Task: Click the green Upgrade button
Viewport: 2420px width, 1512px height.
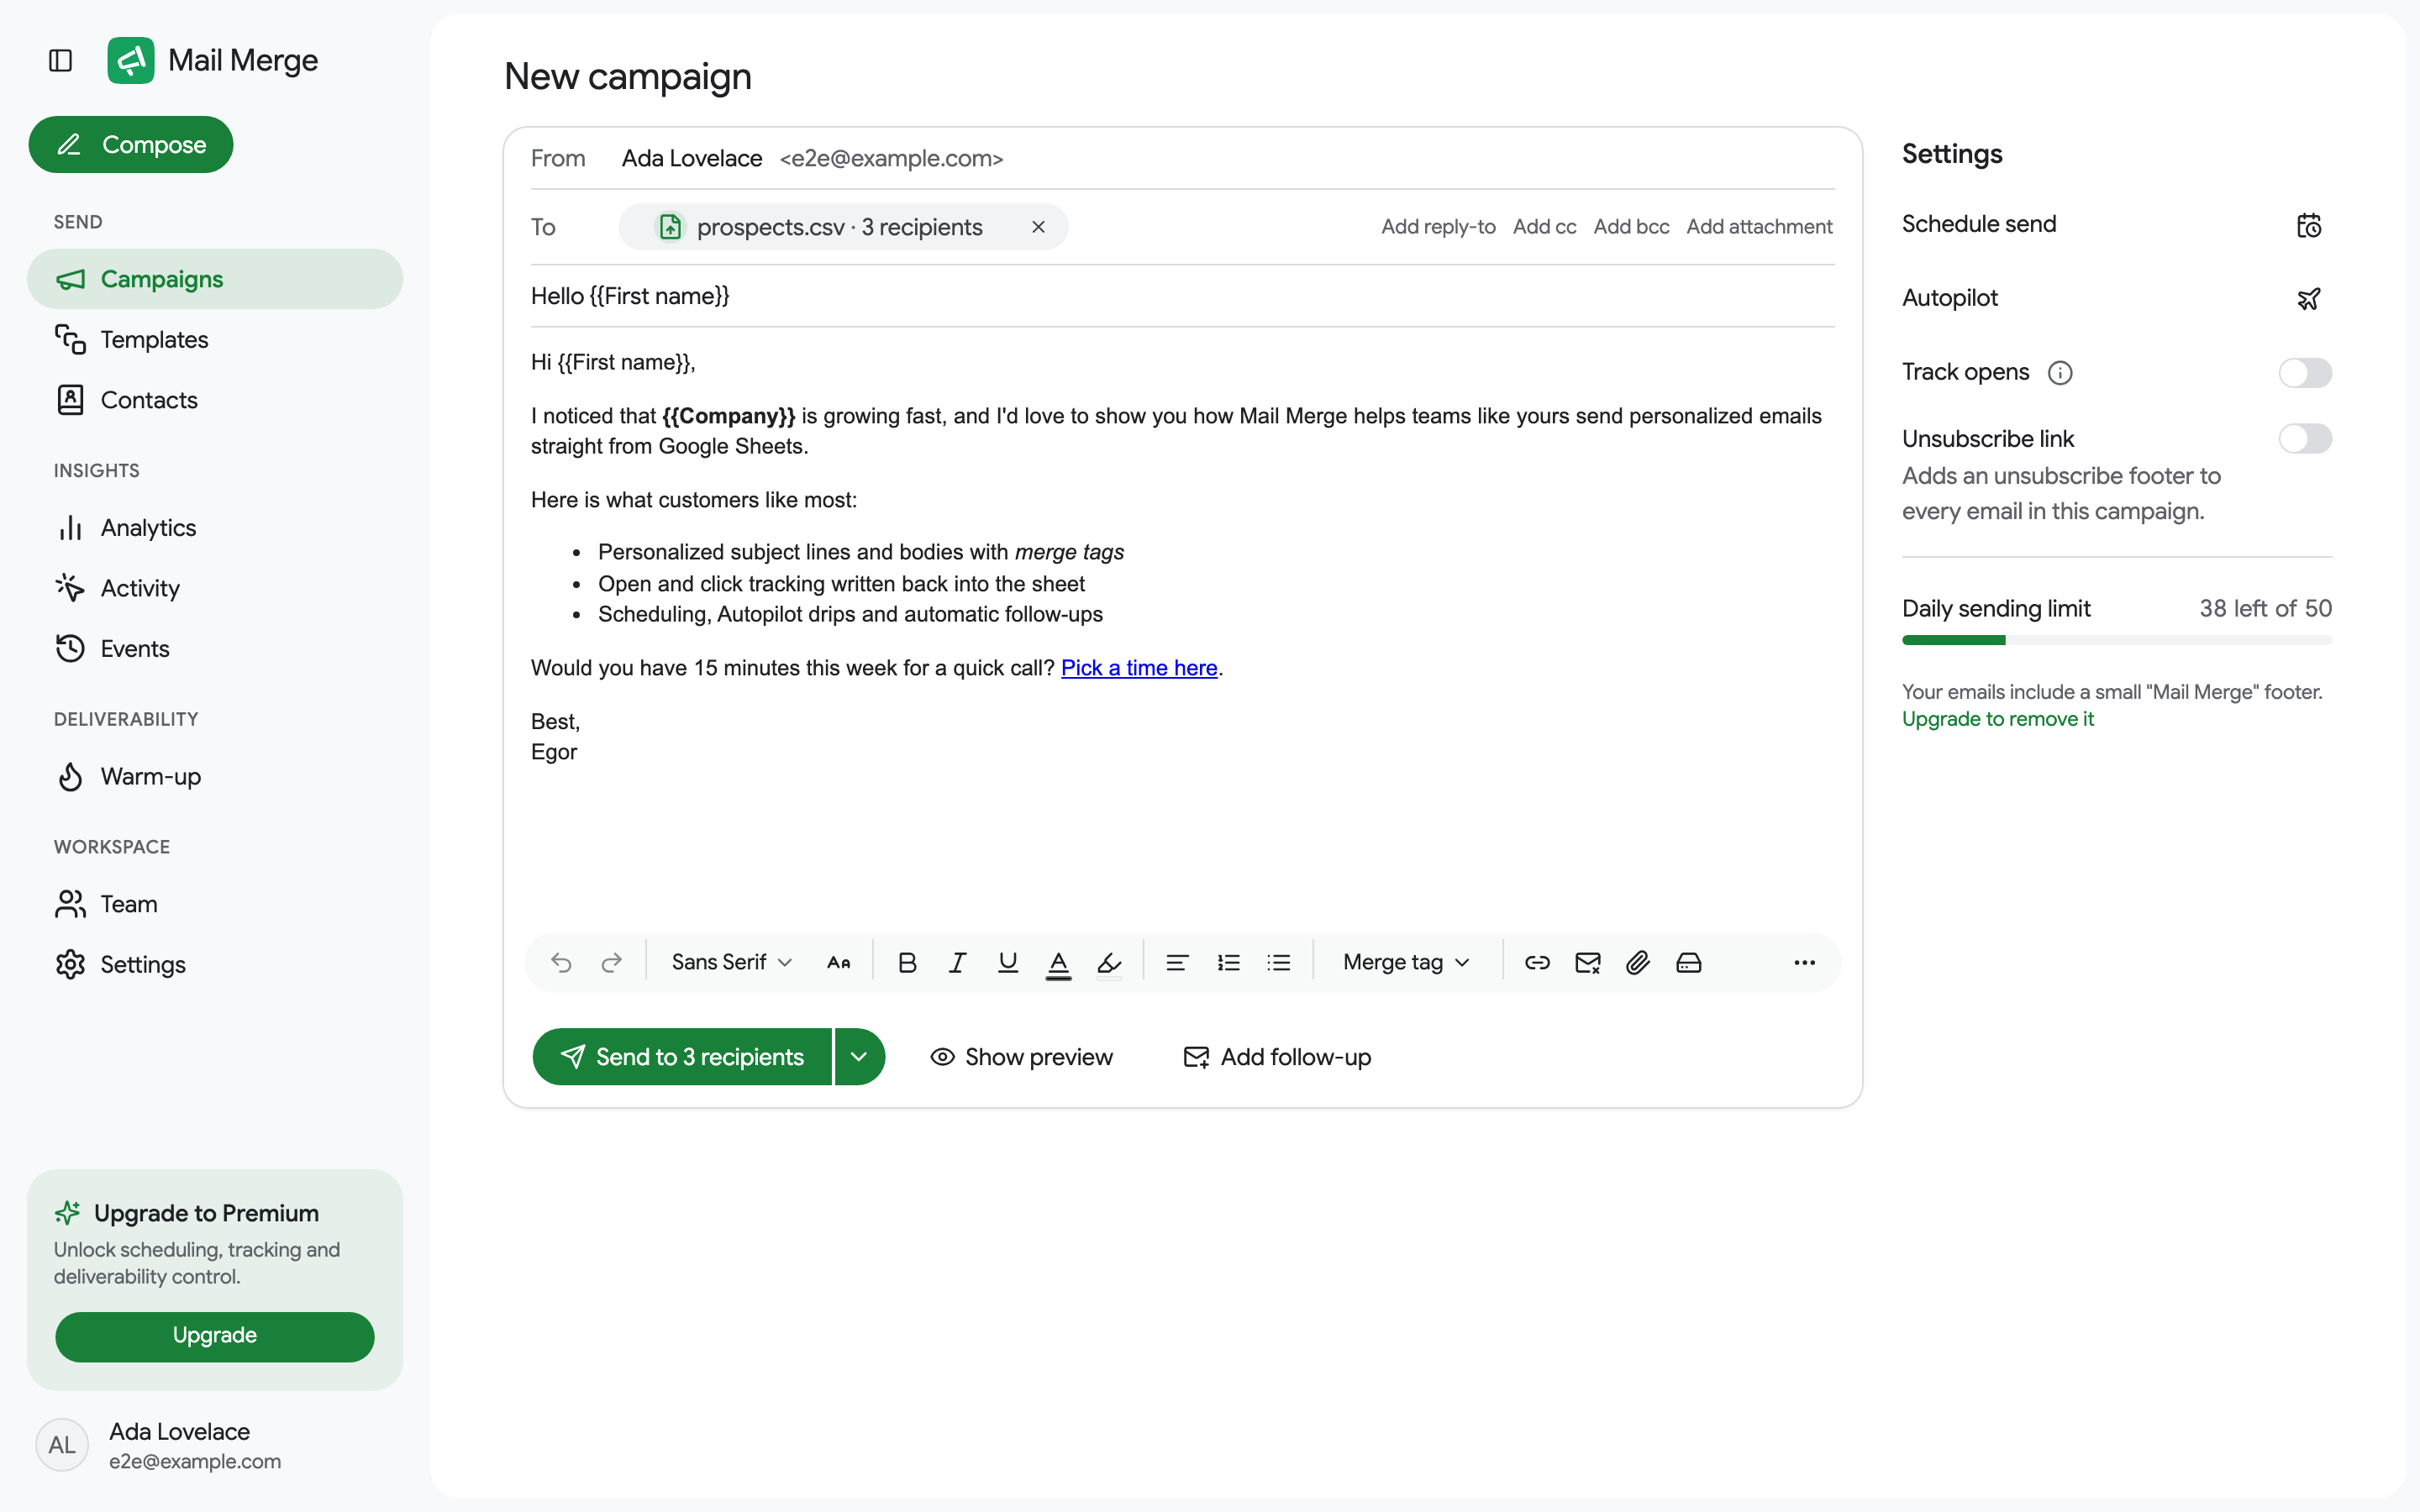Action: tap(215, 1336)
